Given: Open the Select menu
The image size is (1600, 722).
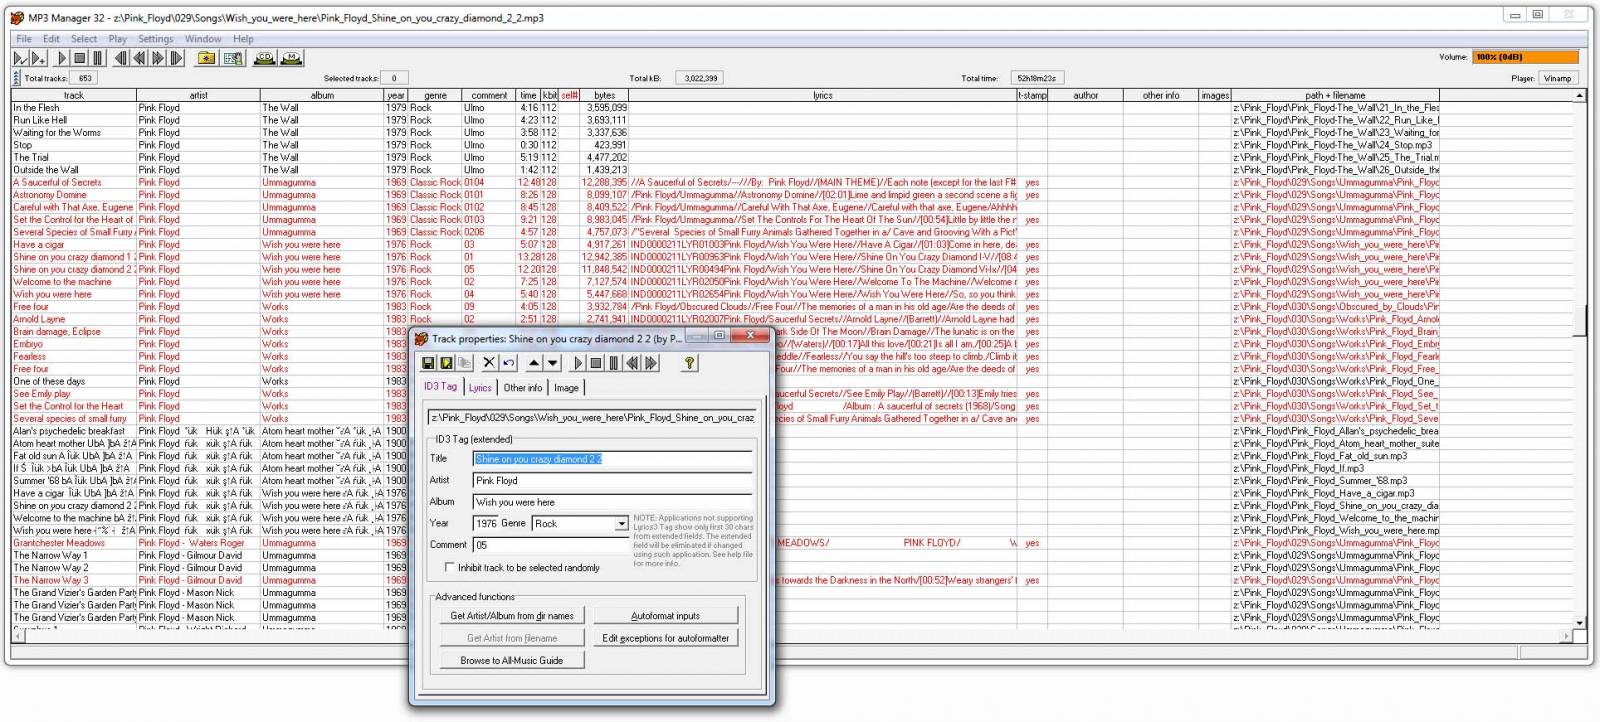Looking at the screenshot, I should click(84, 39).
